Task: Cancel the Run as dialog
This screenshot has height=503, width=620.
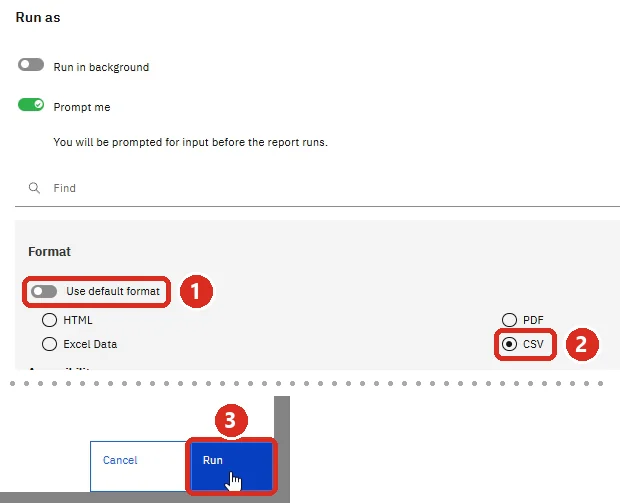Action: pos(140,467)
